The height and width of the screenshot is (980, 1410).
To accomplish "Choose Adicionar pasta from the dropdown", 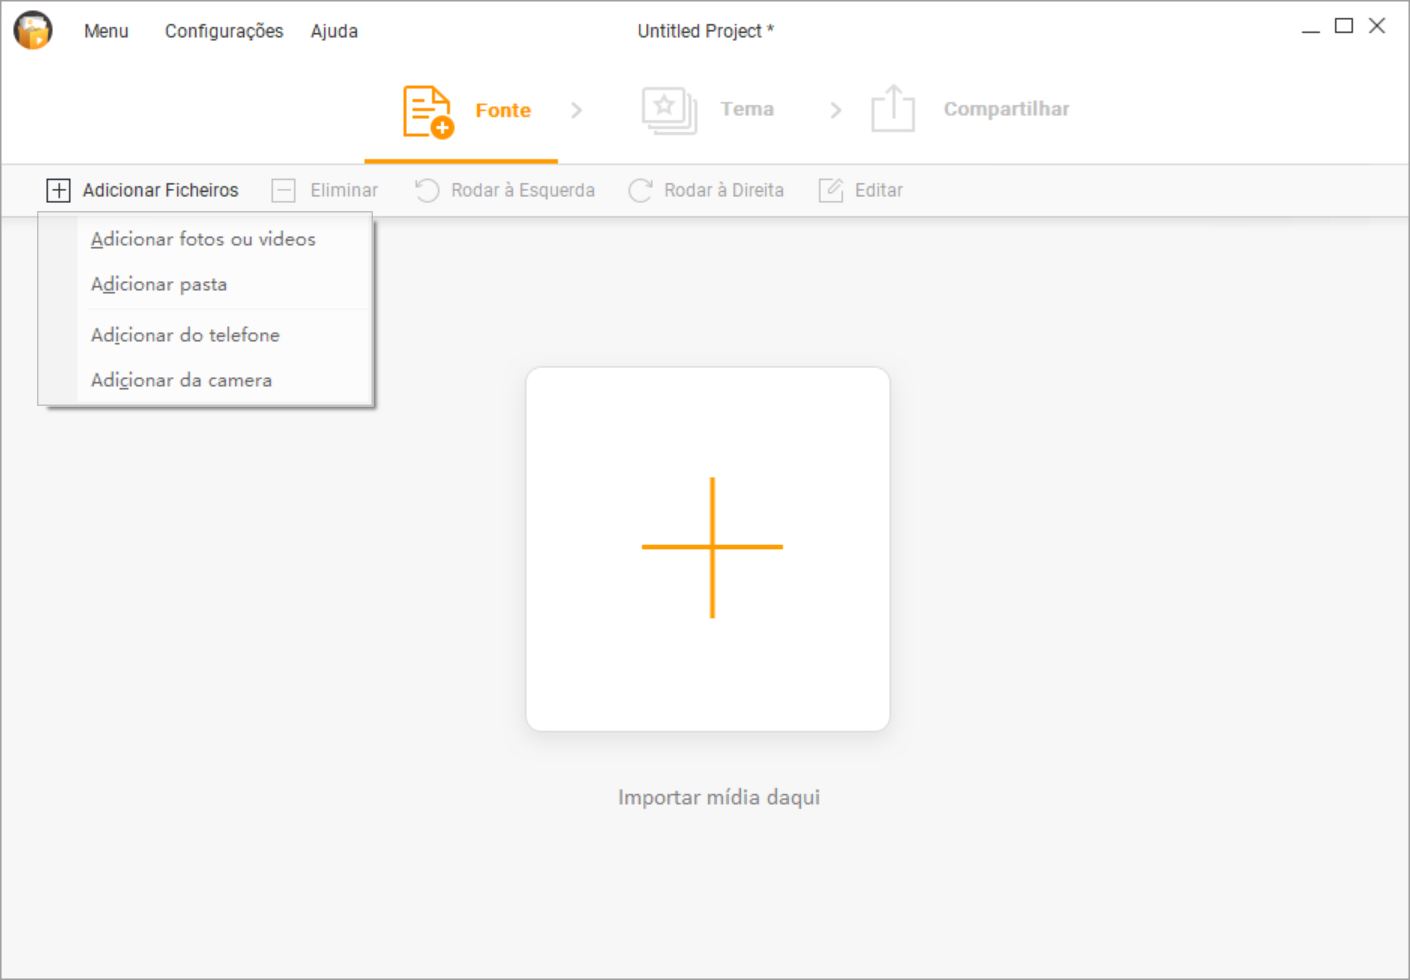I will (x=159, y=284).
